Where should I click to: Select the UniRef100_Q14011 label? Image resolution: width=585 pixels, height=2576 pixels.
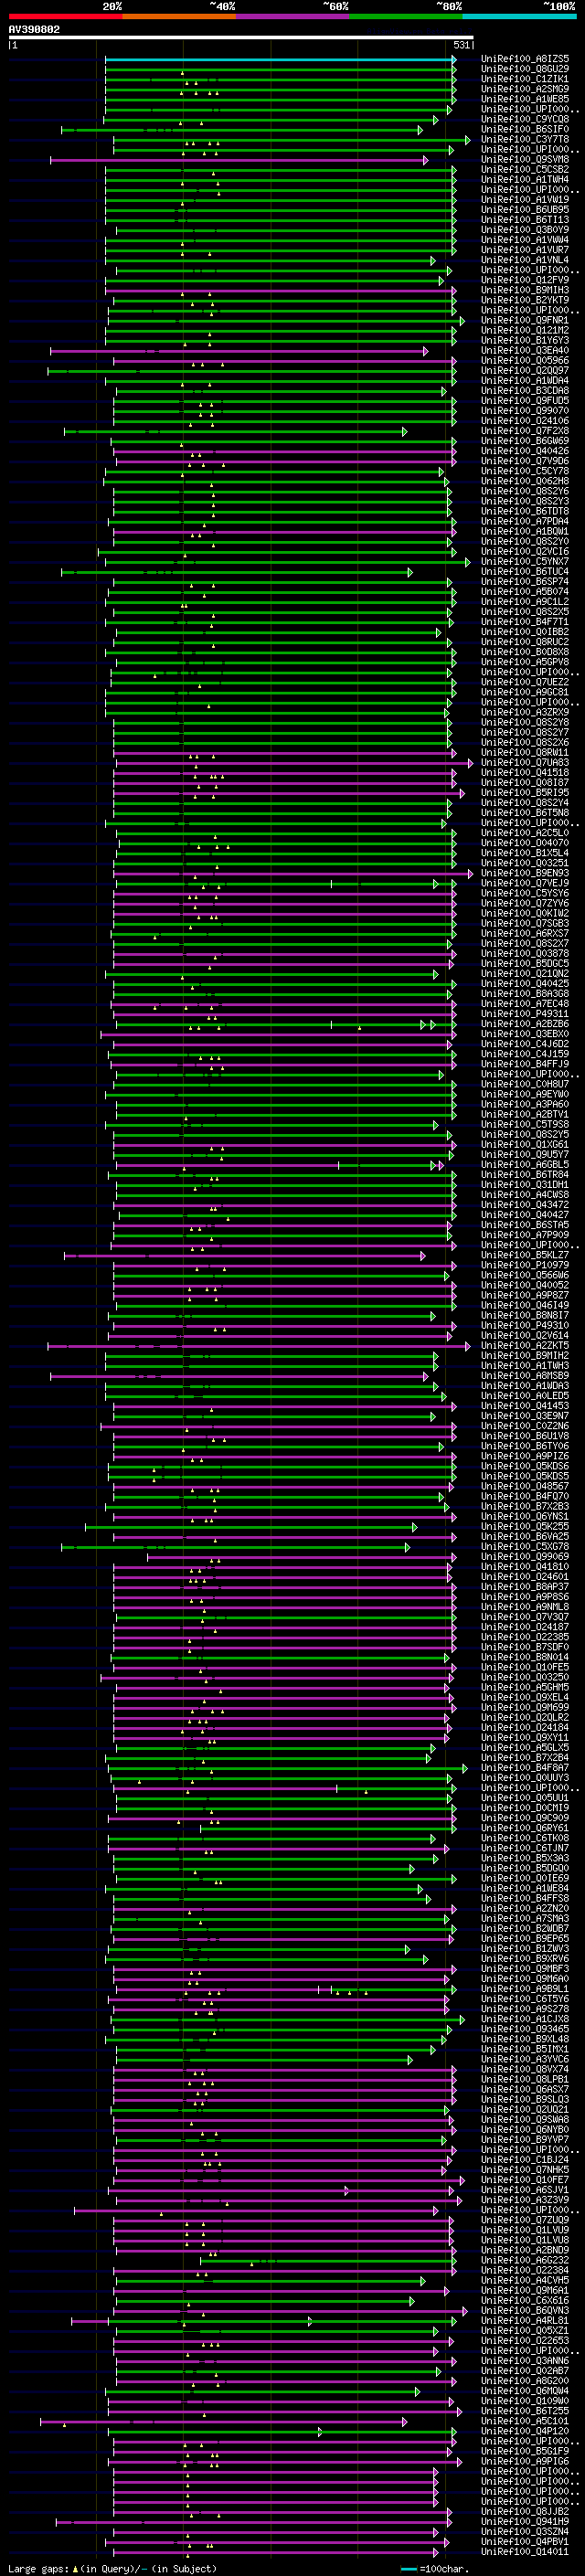[525, 2551]
